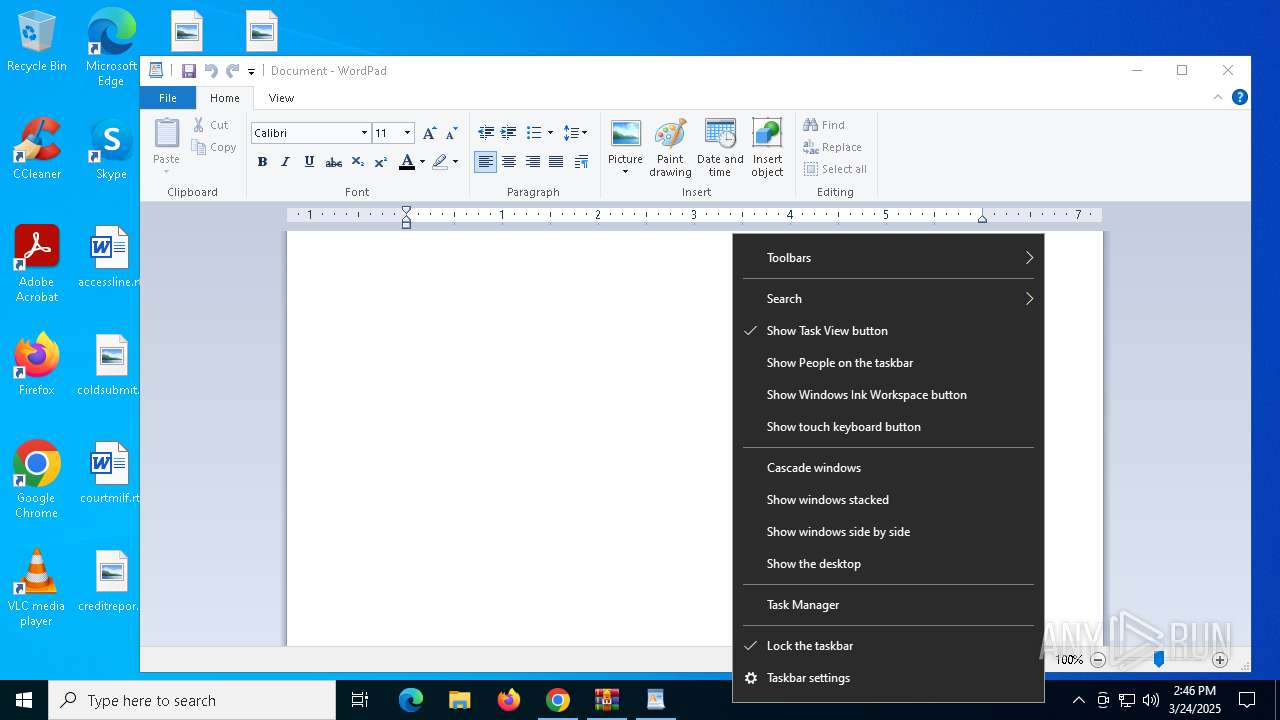Click Replace in Editing group
The height and width of the screenshot is (720, 1280).
832,147
